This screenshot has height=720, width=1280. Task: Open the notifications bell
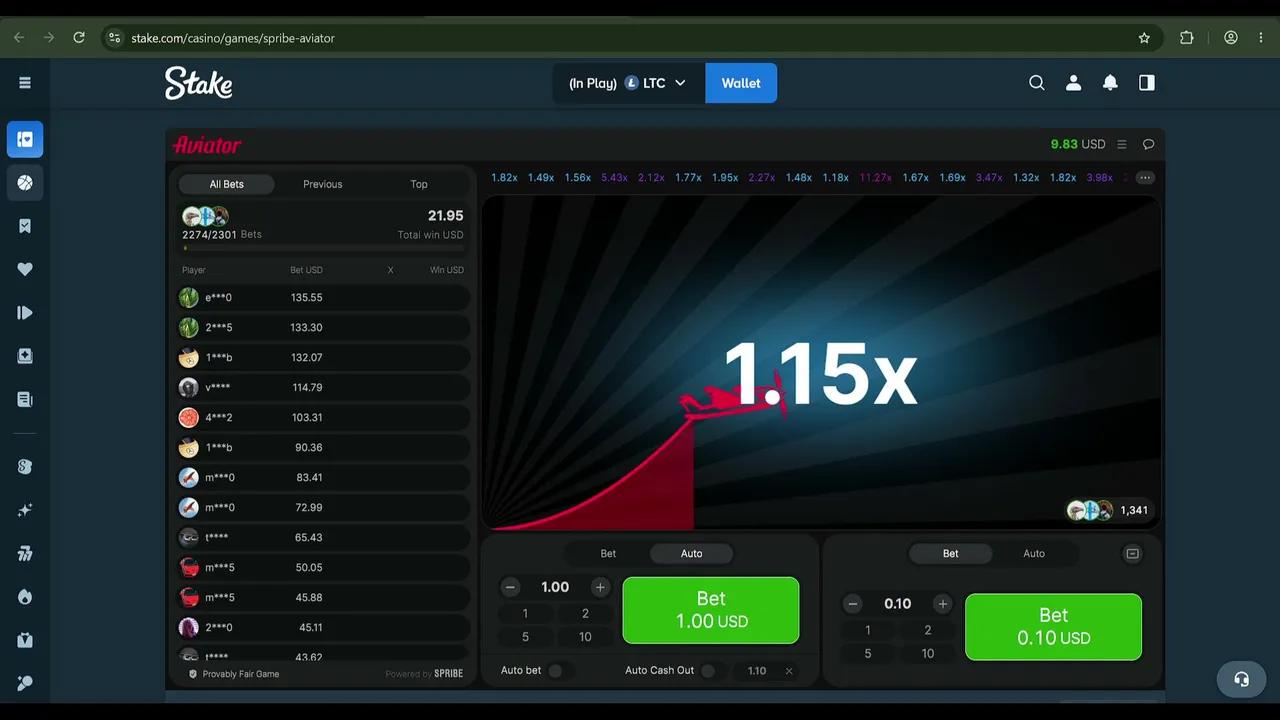tap(1110, 83)
